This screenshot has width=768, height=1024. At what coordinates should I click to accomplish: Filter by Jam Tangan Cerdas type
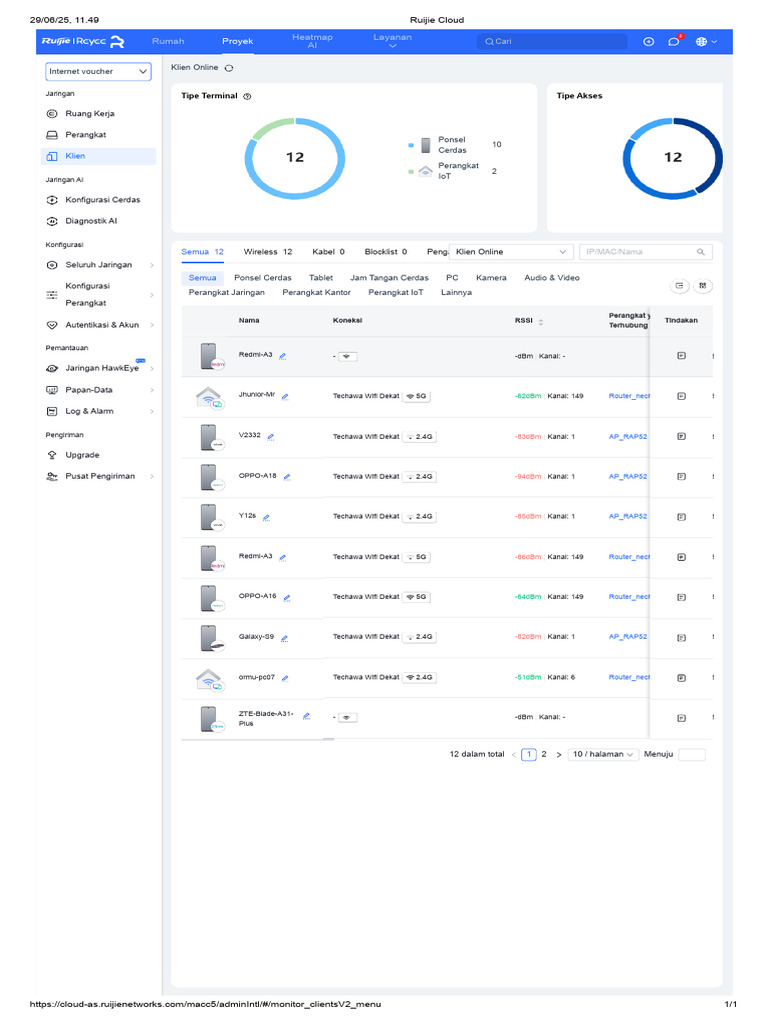(x=389, y=278)
